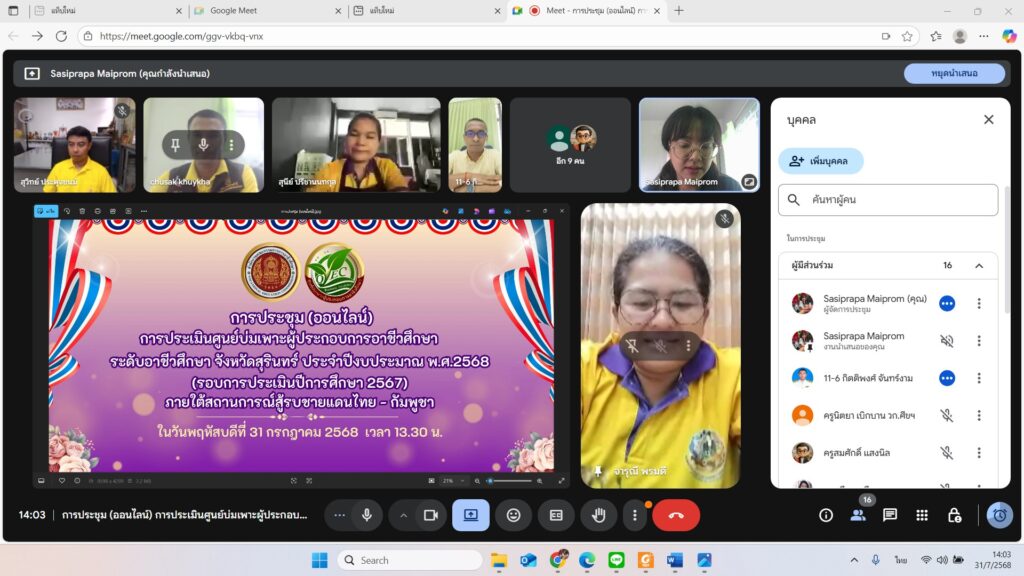Expand video settings arrow beside camera
1024x576 pixels.
[404, 515]
